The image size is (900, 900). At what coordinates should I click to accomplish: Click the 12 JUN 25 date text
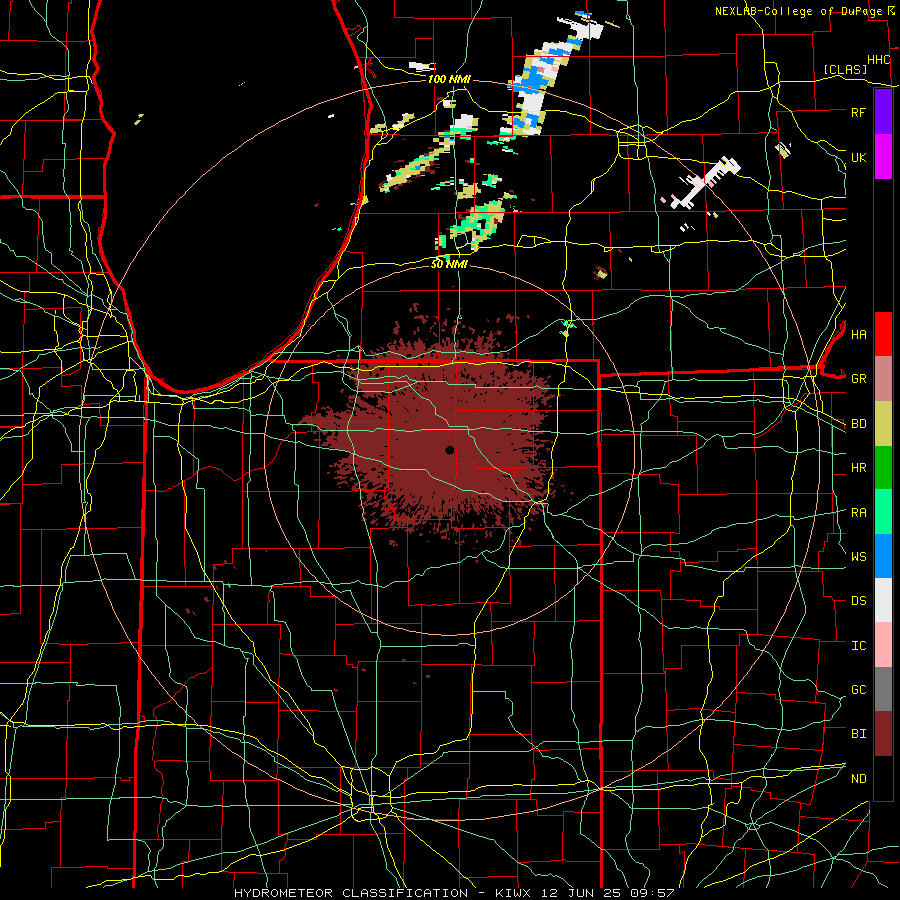(x=581, y=893)
